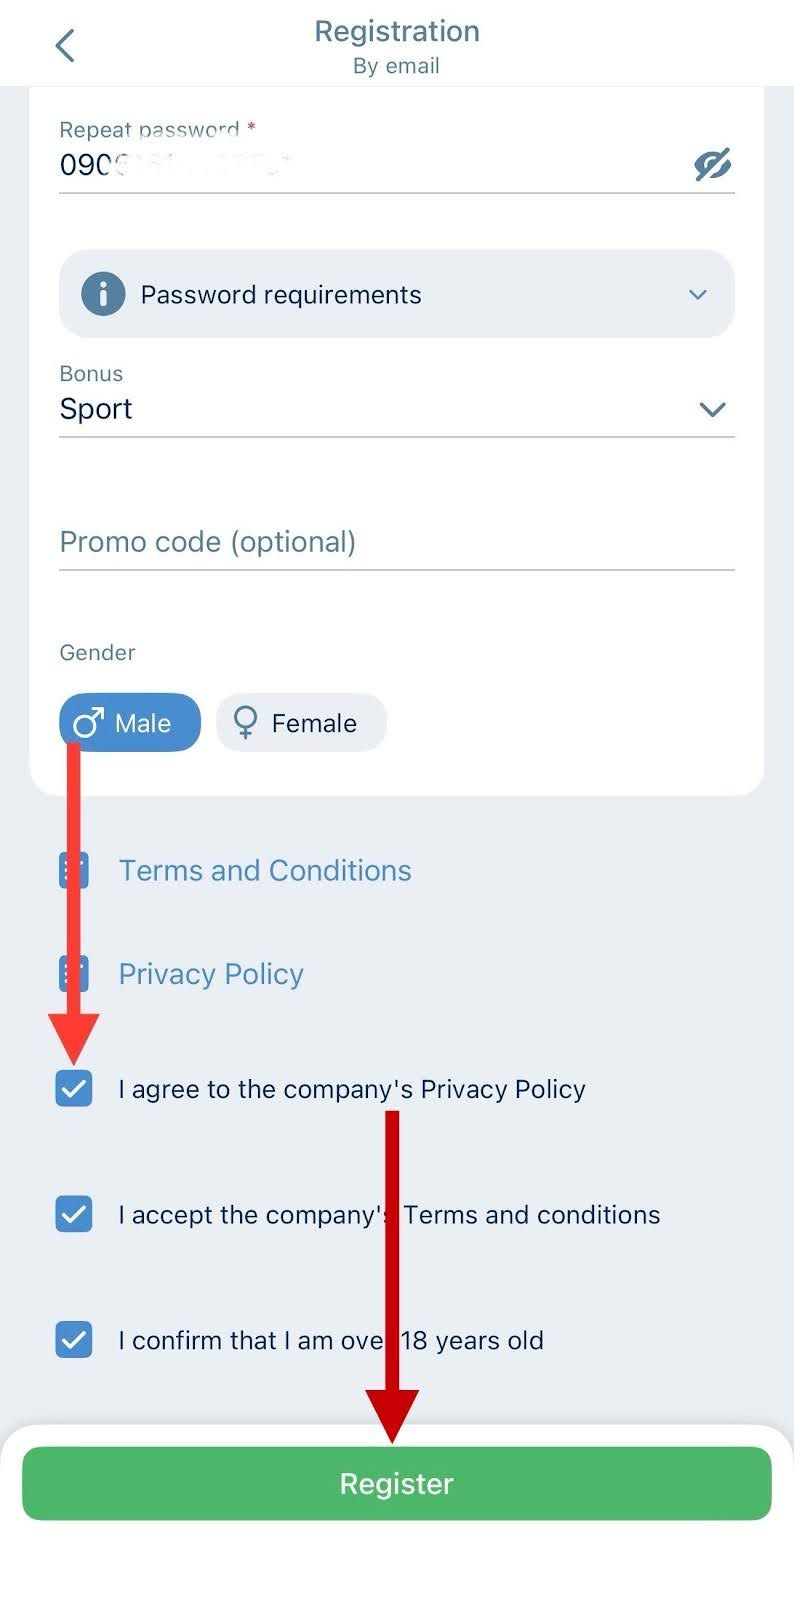
Task: Click the document icon beside Terms and Conditions
Action: pos(73,869)
